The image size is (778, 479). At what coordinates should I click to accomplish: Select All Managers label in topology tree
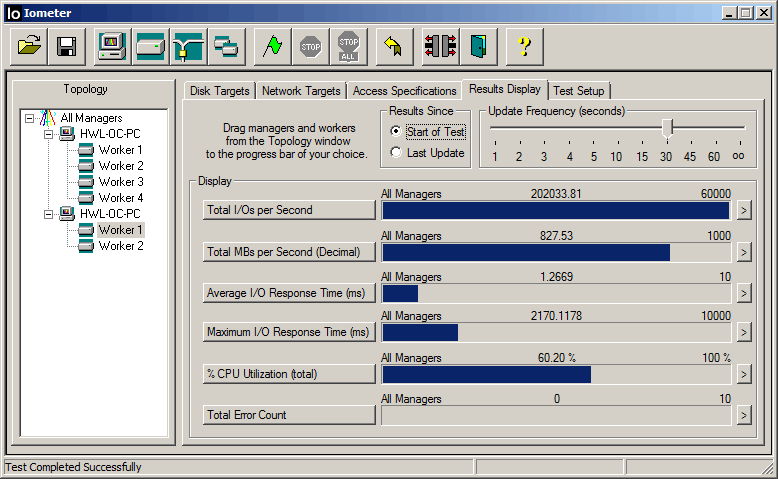point(91,118)
